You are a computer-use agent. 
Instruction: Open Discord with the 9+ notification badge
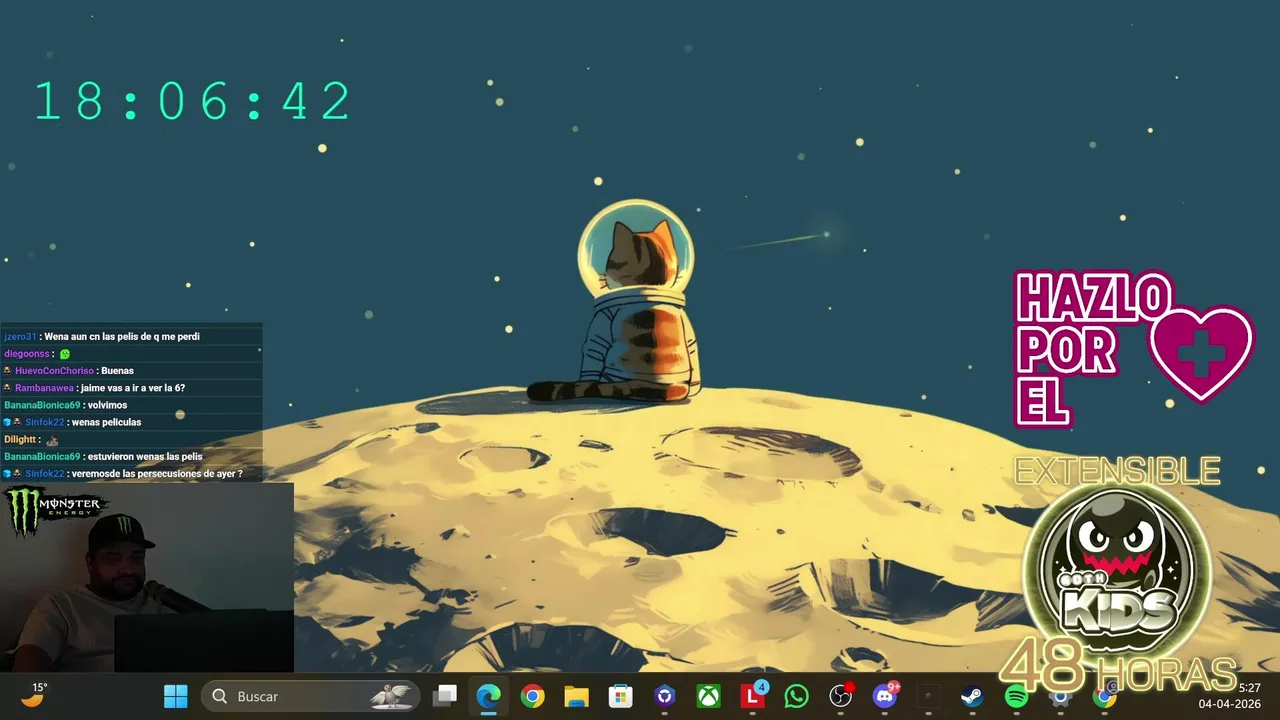885,696
